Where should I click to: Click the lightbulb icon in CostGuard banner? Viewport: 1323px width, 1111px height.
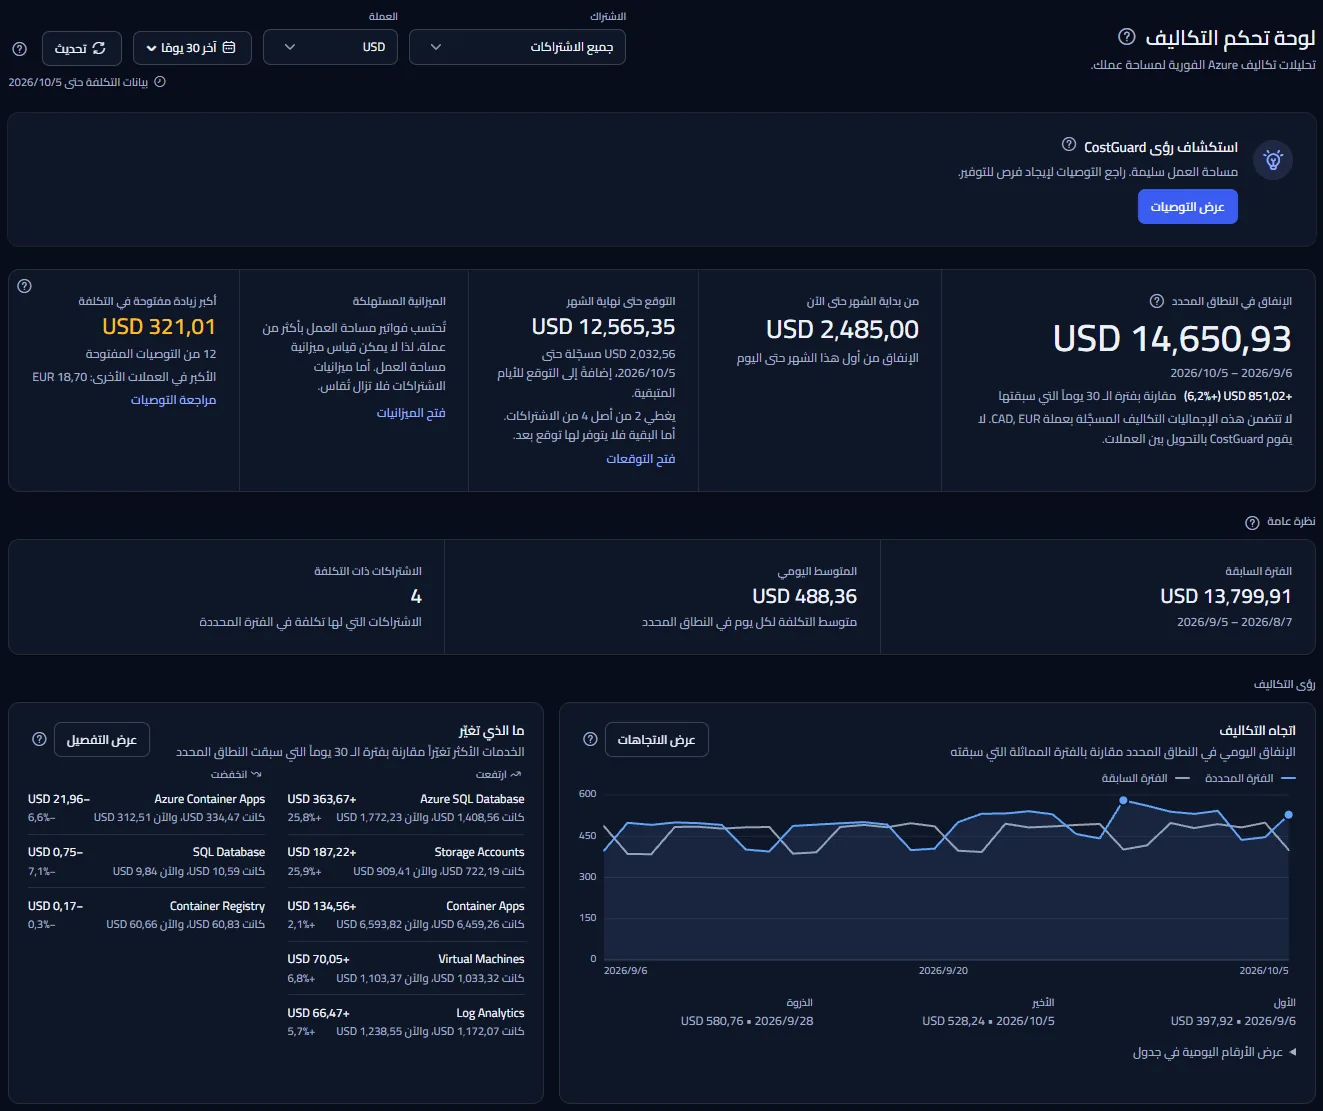click(1273, 160)
